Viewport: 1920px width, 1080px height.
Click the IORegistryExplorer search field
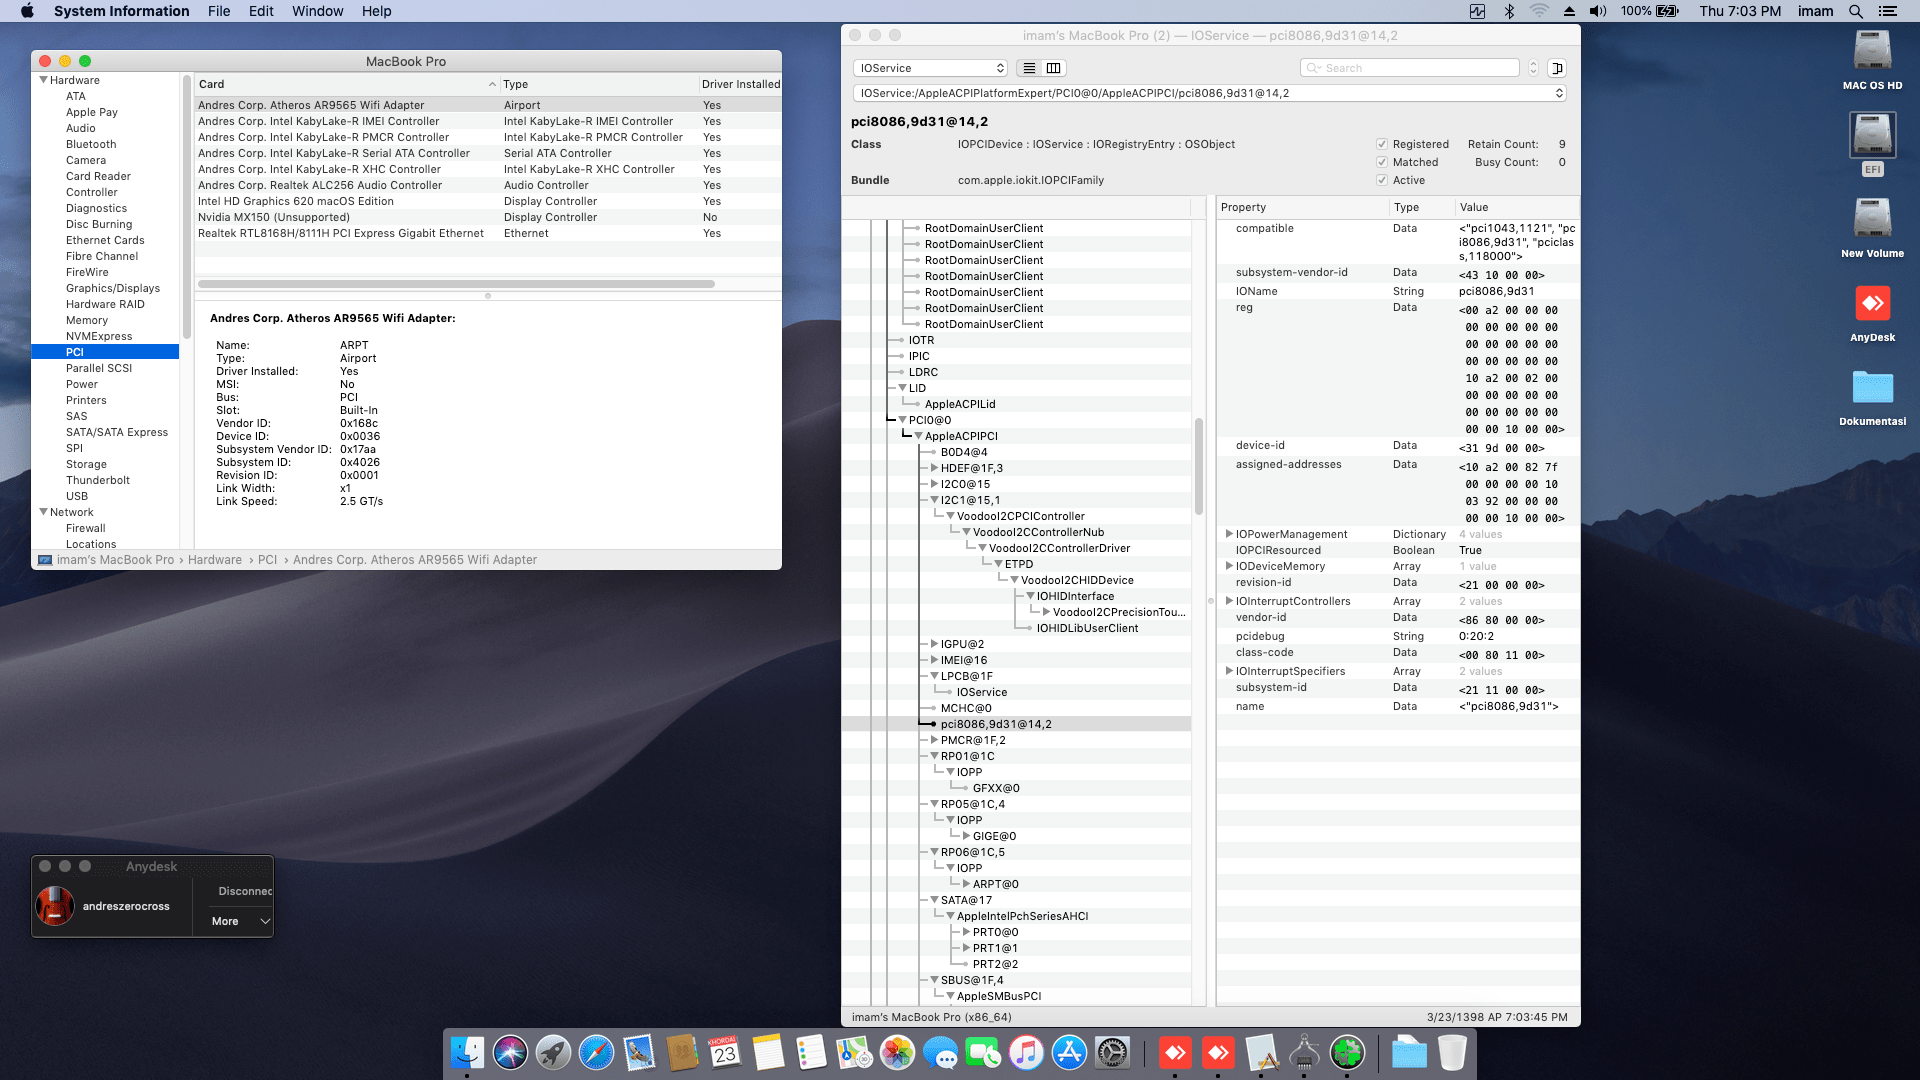pyautogui.click(x=1410, y=68)
